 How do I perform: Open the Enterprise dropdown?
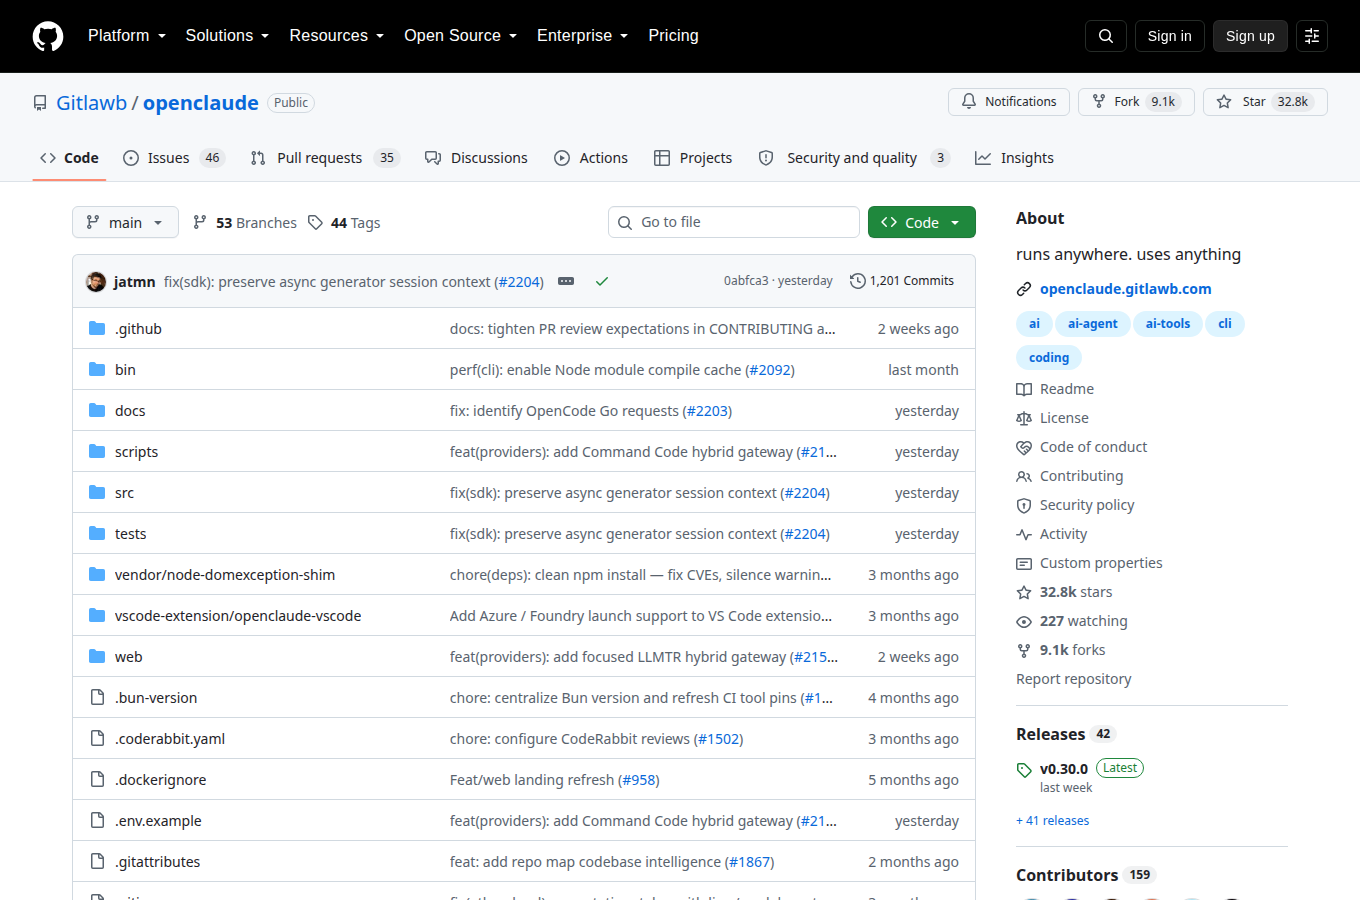pos(582,35)
